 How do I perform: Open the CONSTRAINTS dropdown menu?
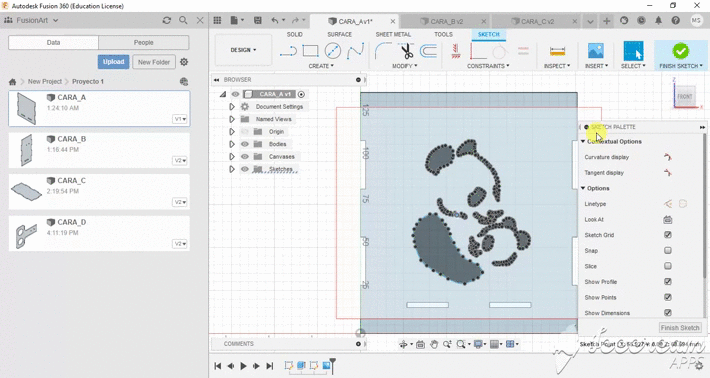tap(488, 66)
